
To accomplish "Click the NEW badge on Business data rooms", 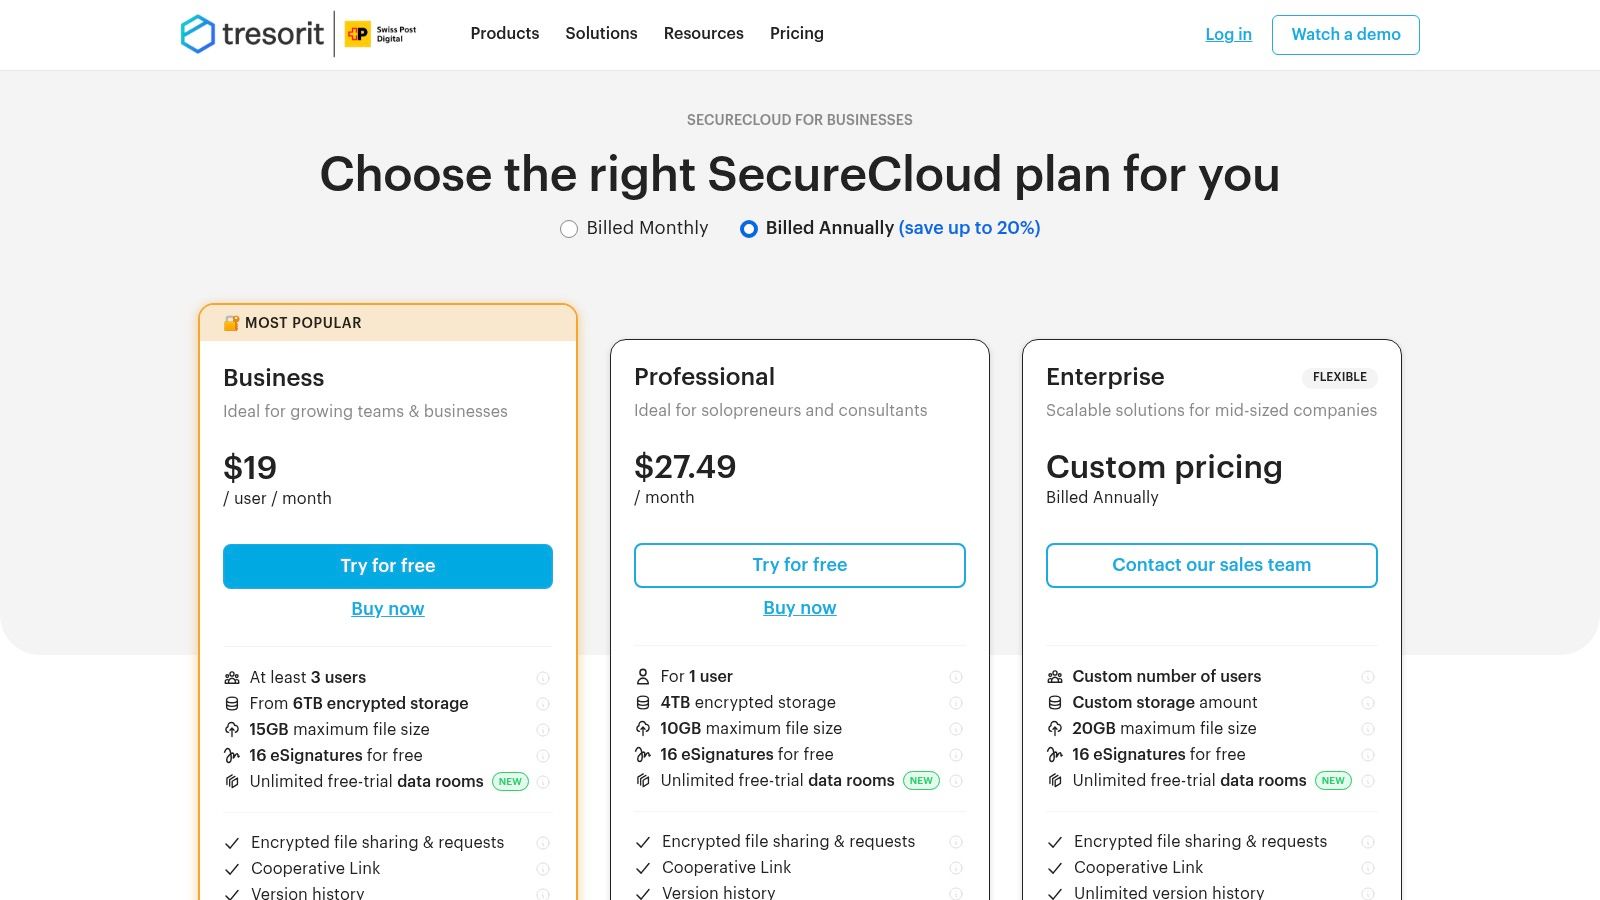I will coord(510,781).
